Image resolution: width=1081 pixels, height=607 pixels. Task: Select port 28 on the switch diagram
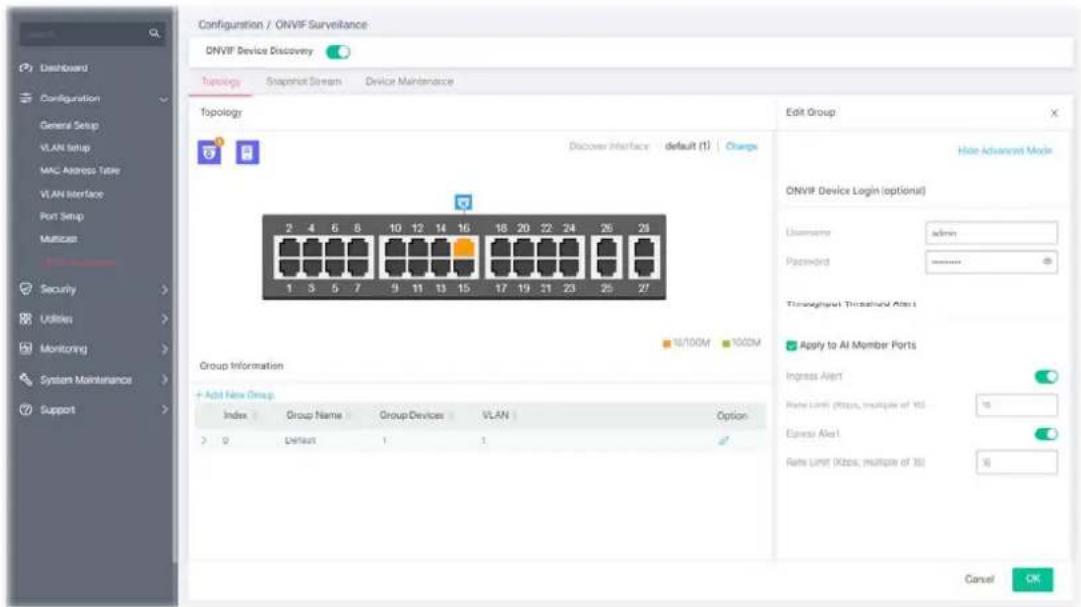[x=644, y=248]
